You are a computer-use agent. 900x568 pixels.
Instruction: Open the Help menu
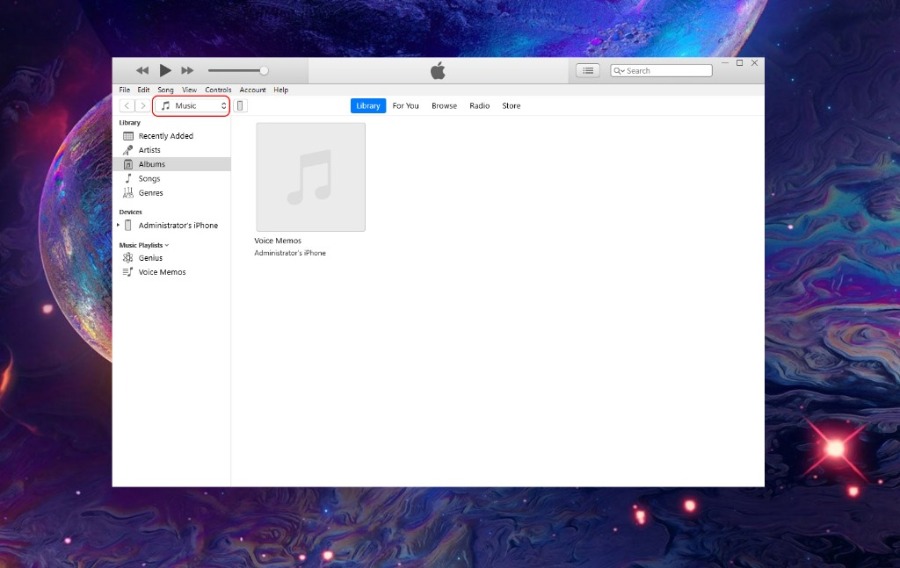(x=281, y=90)
